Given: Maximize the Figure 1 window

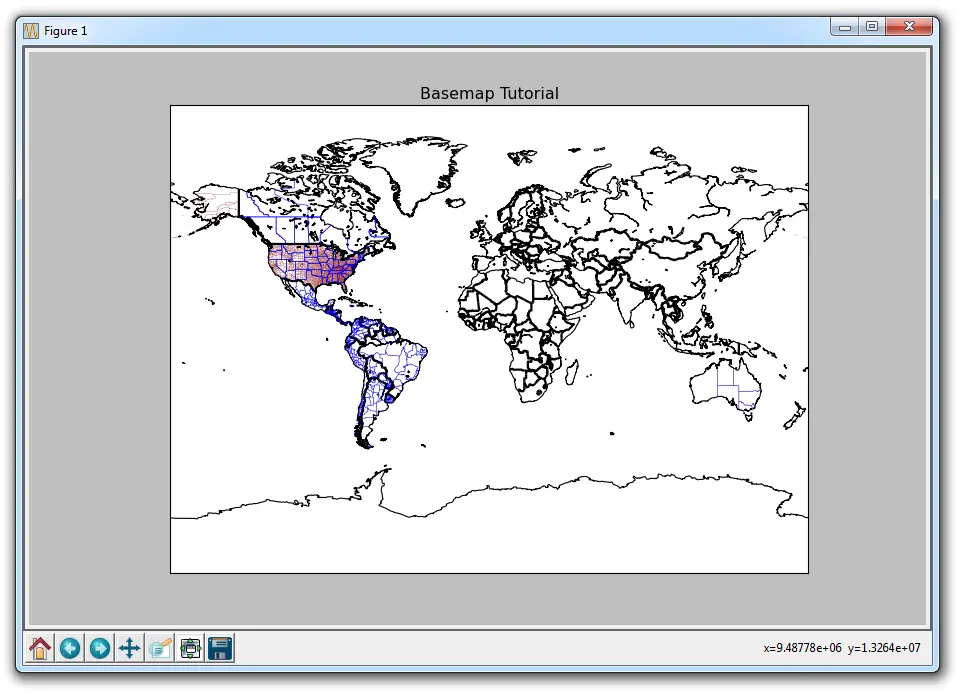Looking at the screenshot, I should point(872,26).
